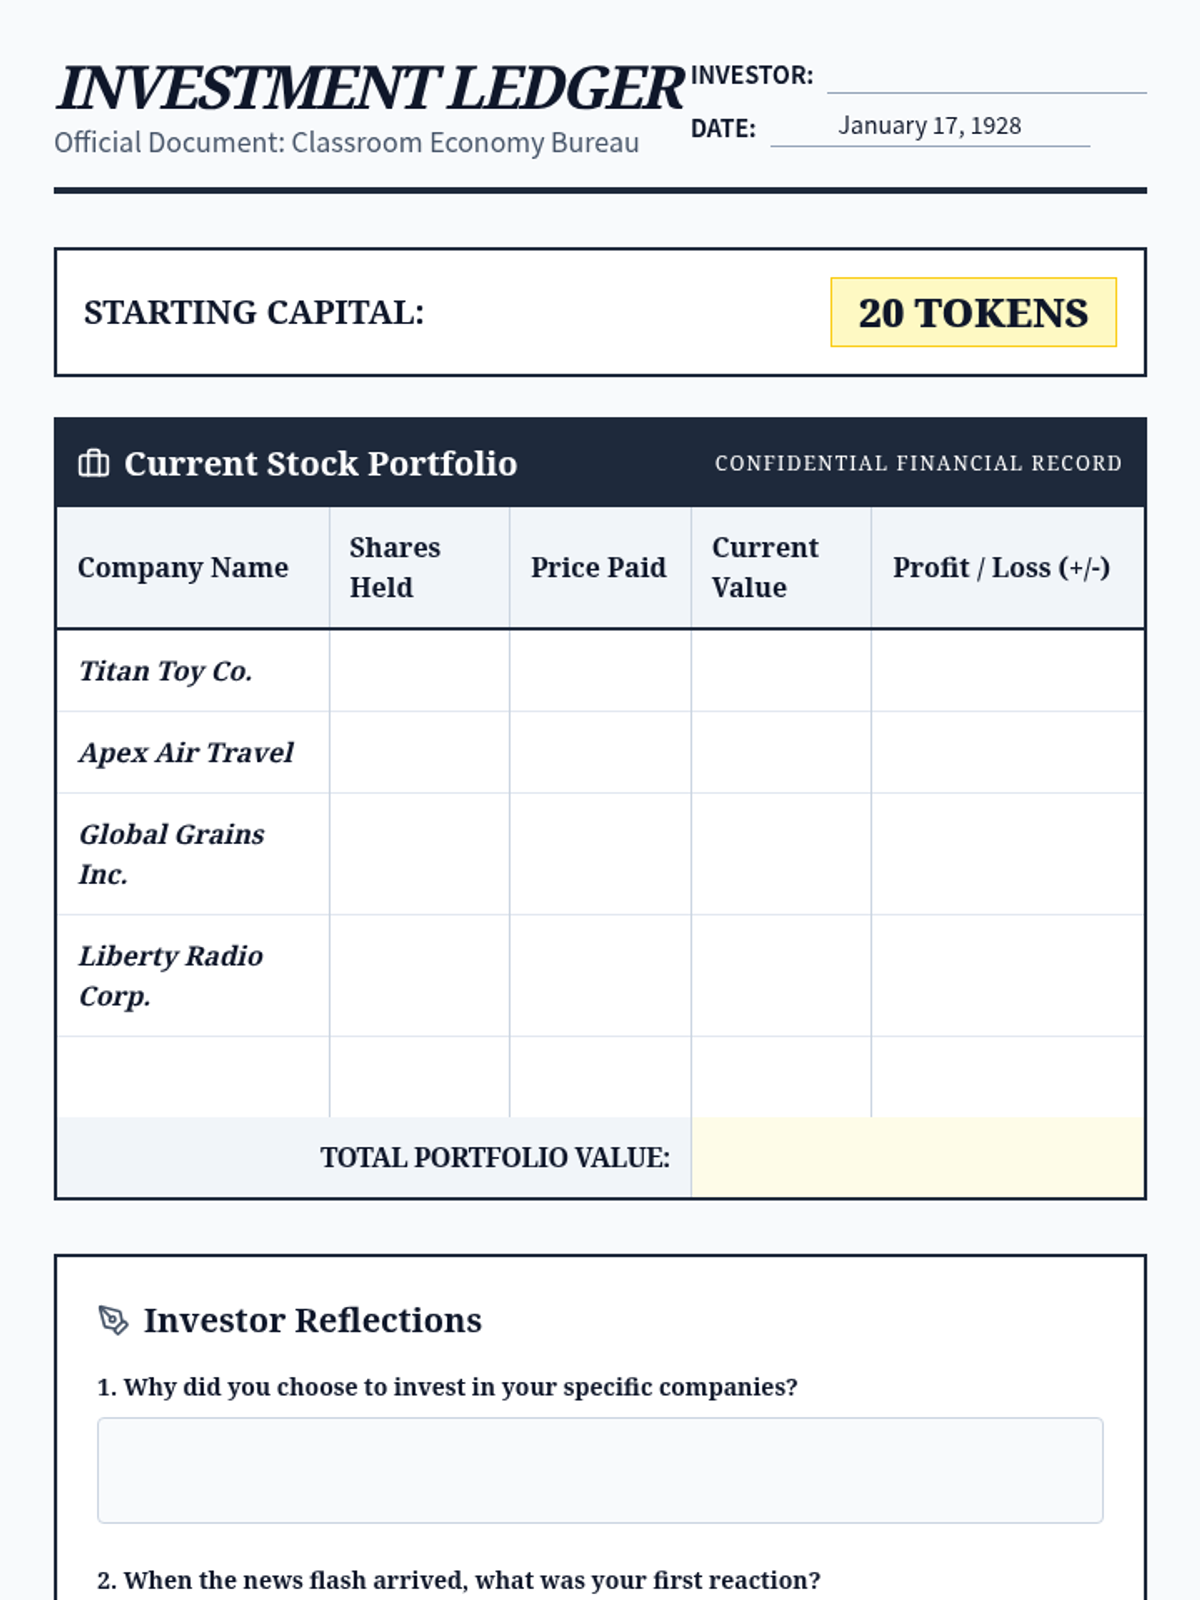1200x1600 pixels.
Task: Click the empty company name cell in the last row
Action: tap(193, 1077)
